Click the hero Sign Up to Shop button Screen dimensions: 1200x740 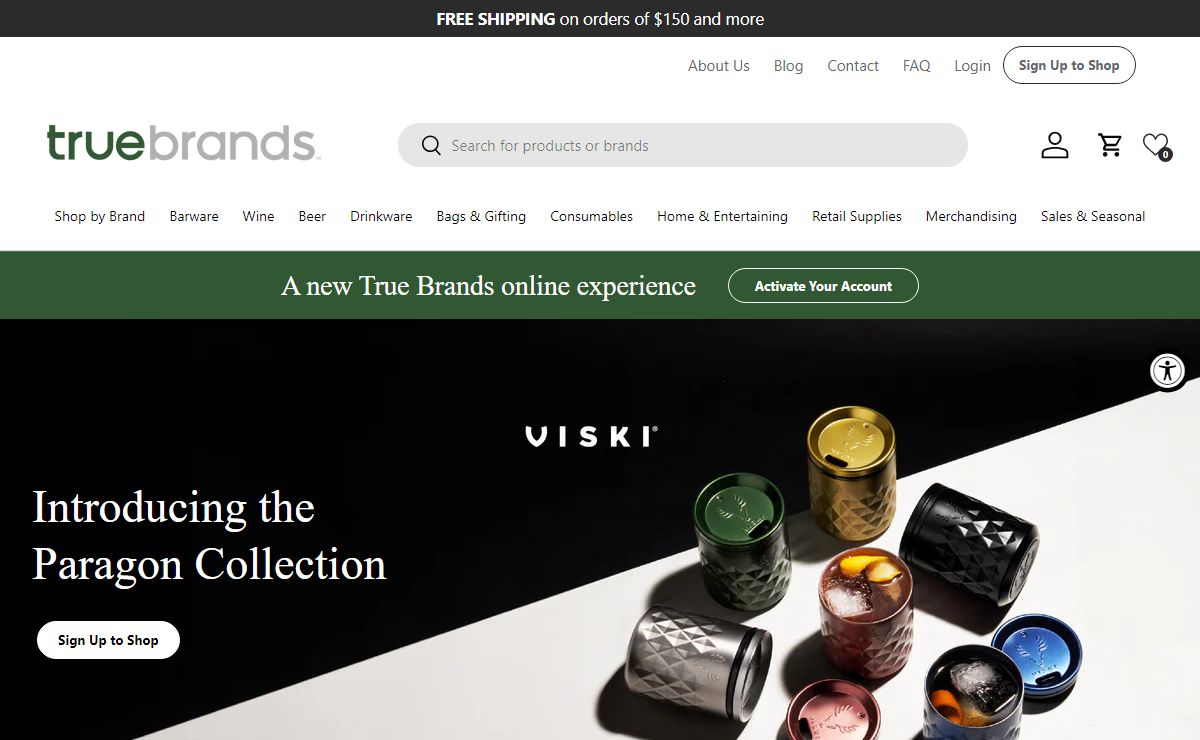[108, 640]
